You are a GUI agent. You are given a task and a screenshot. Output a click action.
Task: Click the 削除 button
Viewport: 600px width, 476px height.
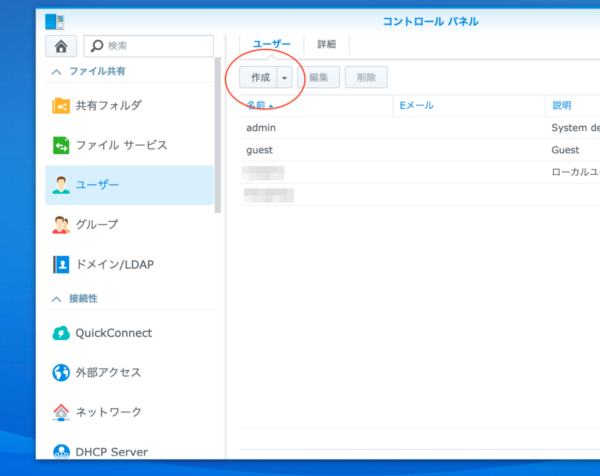366,78
